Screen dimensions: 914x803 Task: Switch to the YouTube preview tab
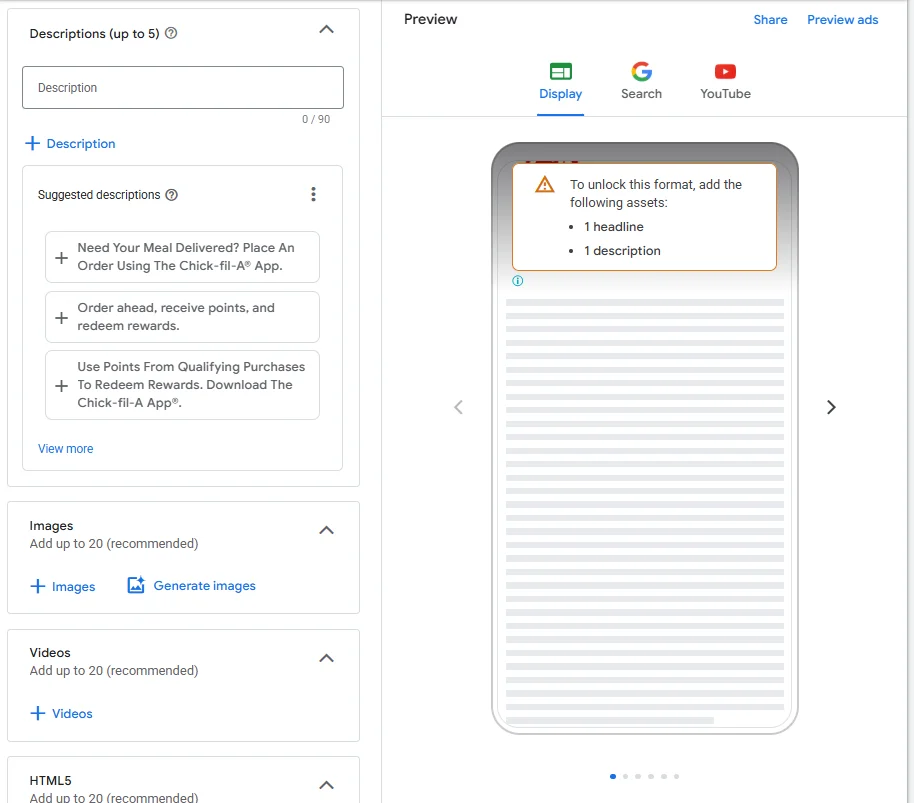725,82
